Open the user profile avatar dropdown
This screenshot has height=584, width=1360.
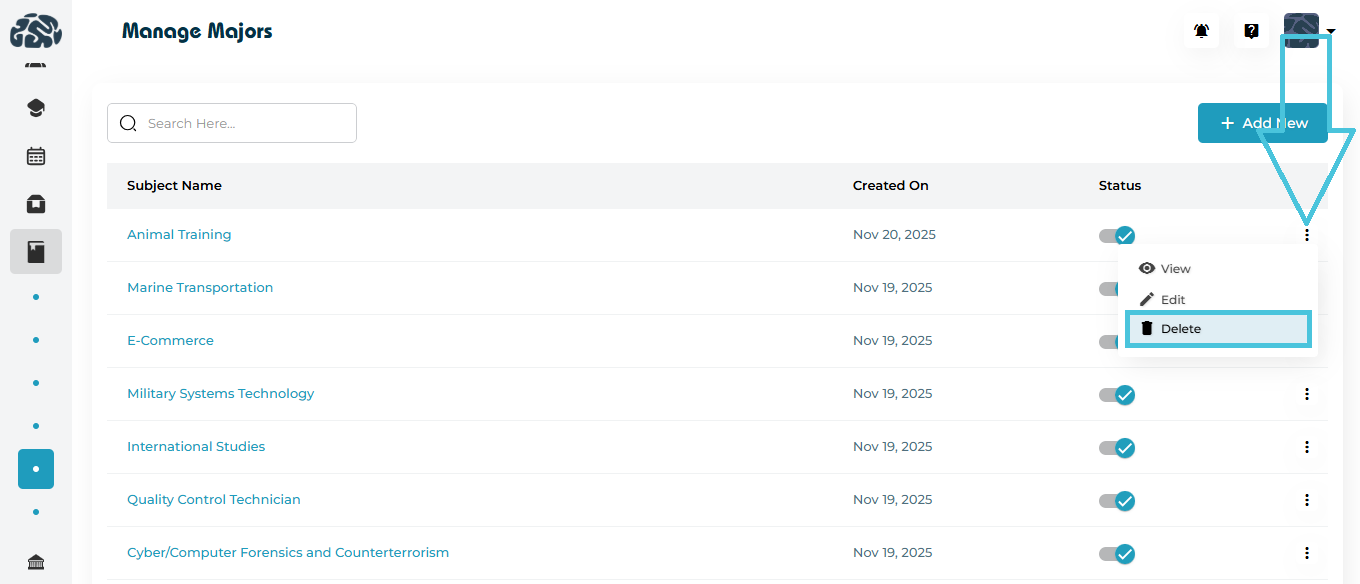pos(1308,30)
